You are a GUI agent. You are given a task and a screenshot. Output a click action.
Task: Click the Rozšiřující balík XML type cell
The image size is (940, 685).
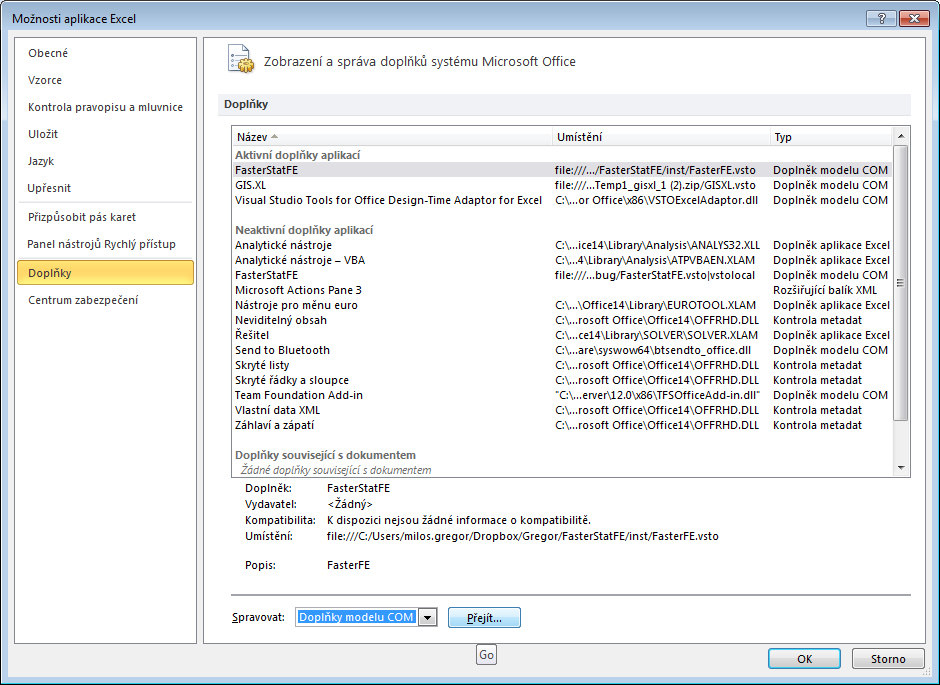tap(825, 290)
